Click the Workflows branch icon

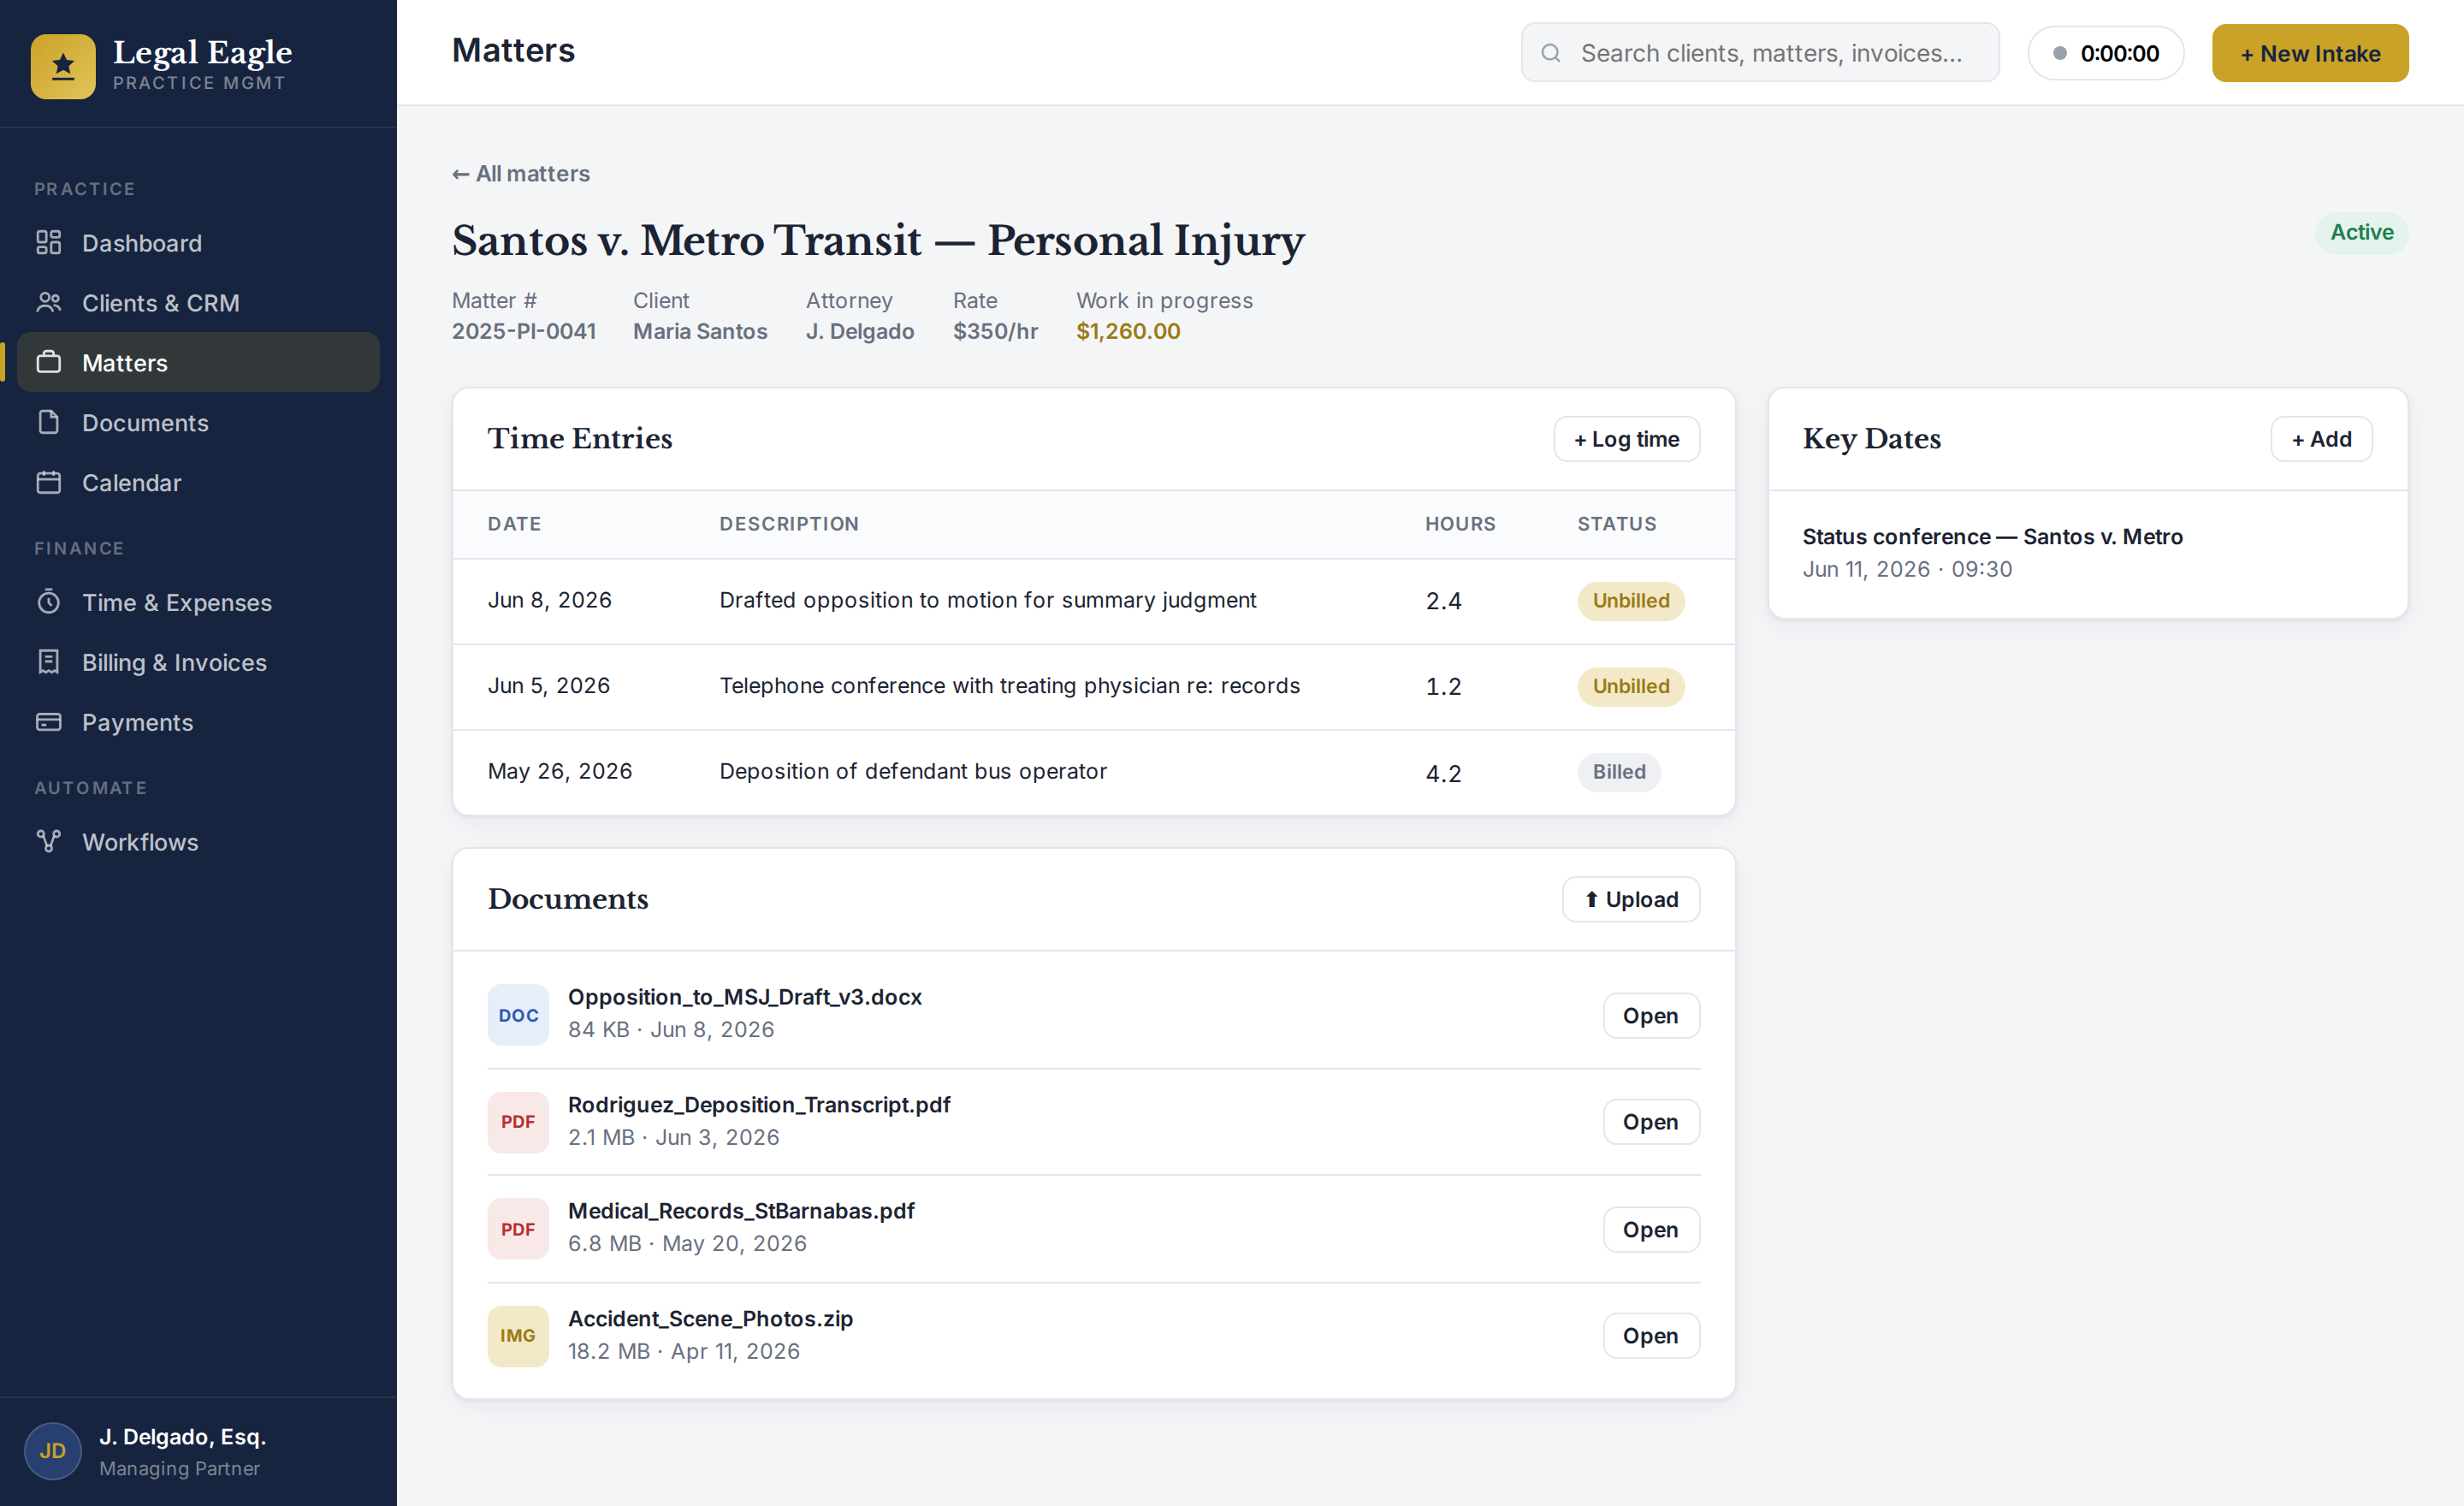[49, 842]
